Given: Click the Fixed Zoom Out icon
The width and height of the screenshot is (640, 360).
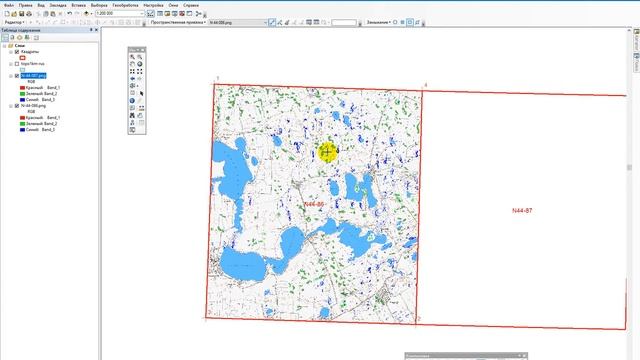Looking at the screenshot, I should [x=140, y=71].
